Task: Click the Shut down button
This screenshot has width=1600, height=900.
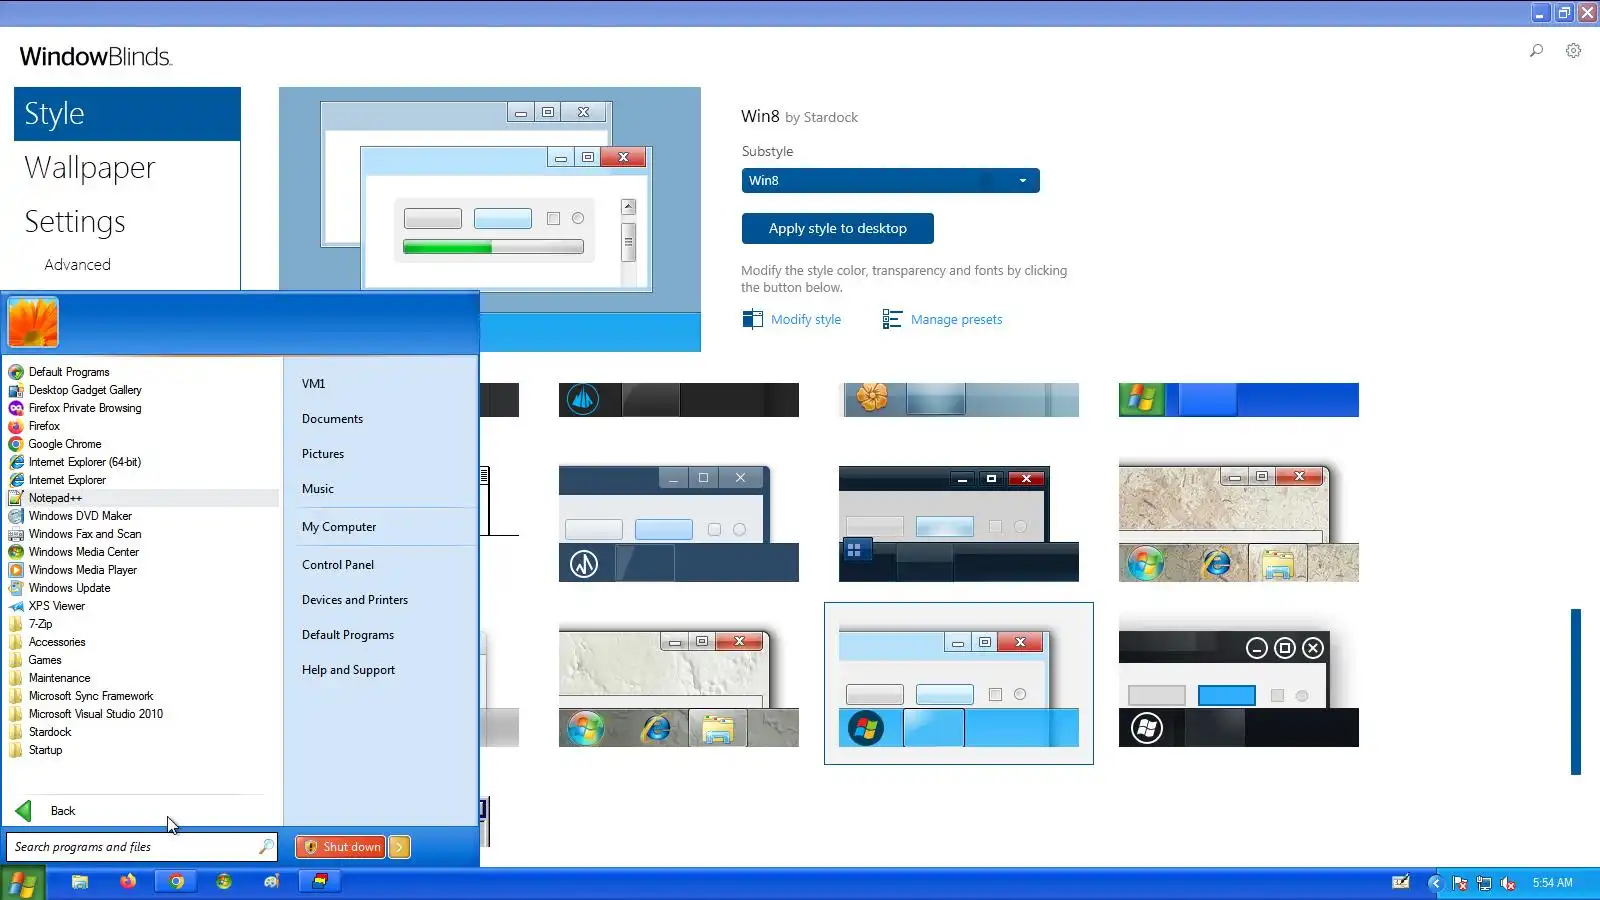Action: pyautogui.click(x=342, y=847)
